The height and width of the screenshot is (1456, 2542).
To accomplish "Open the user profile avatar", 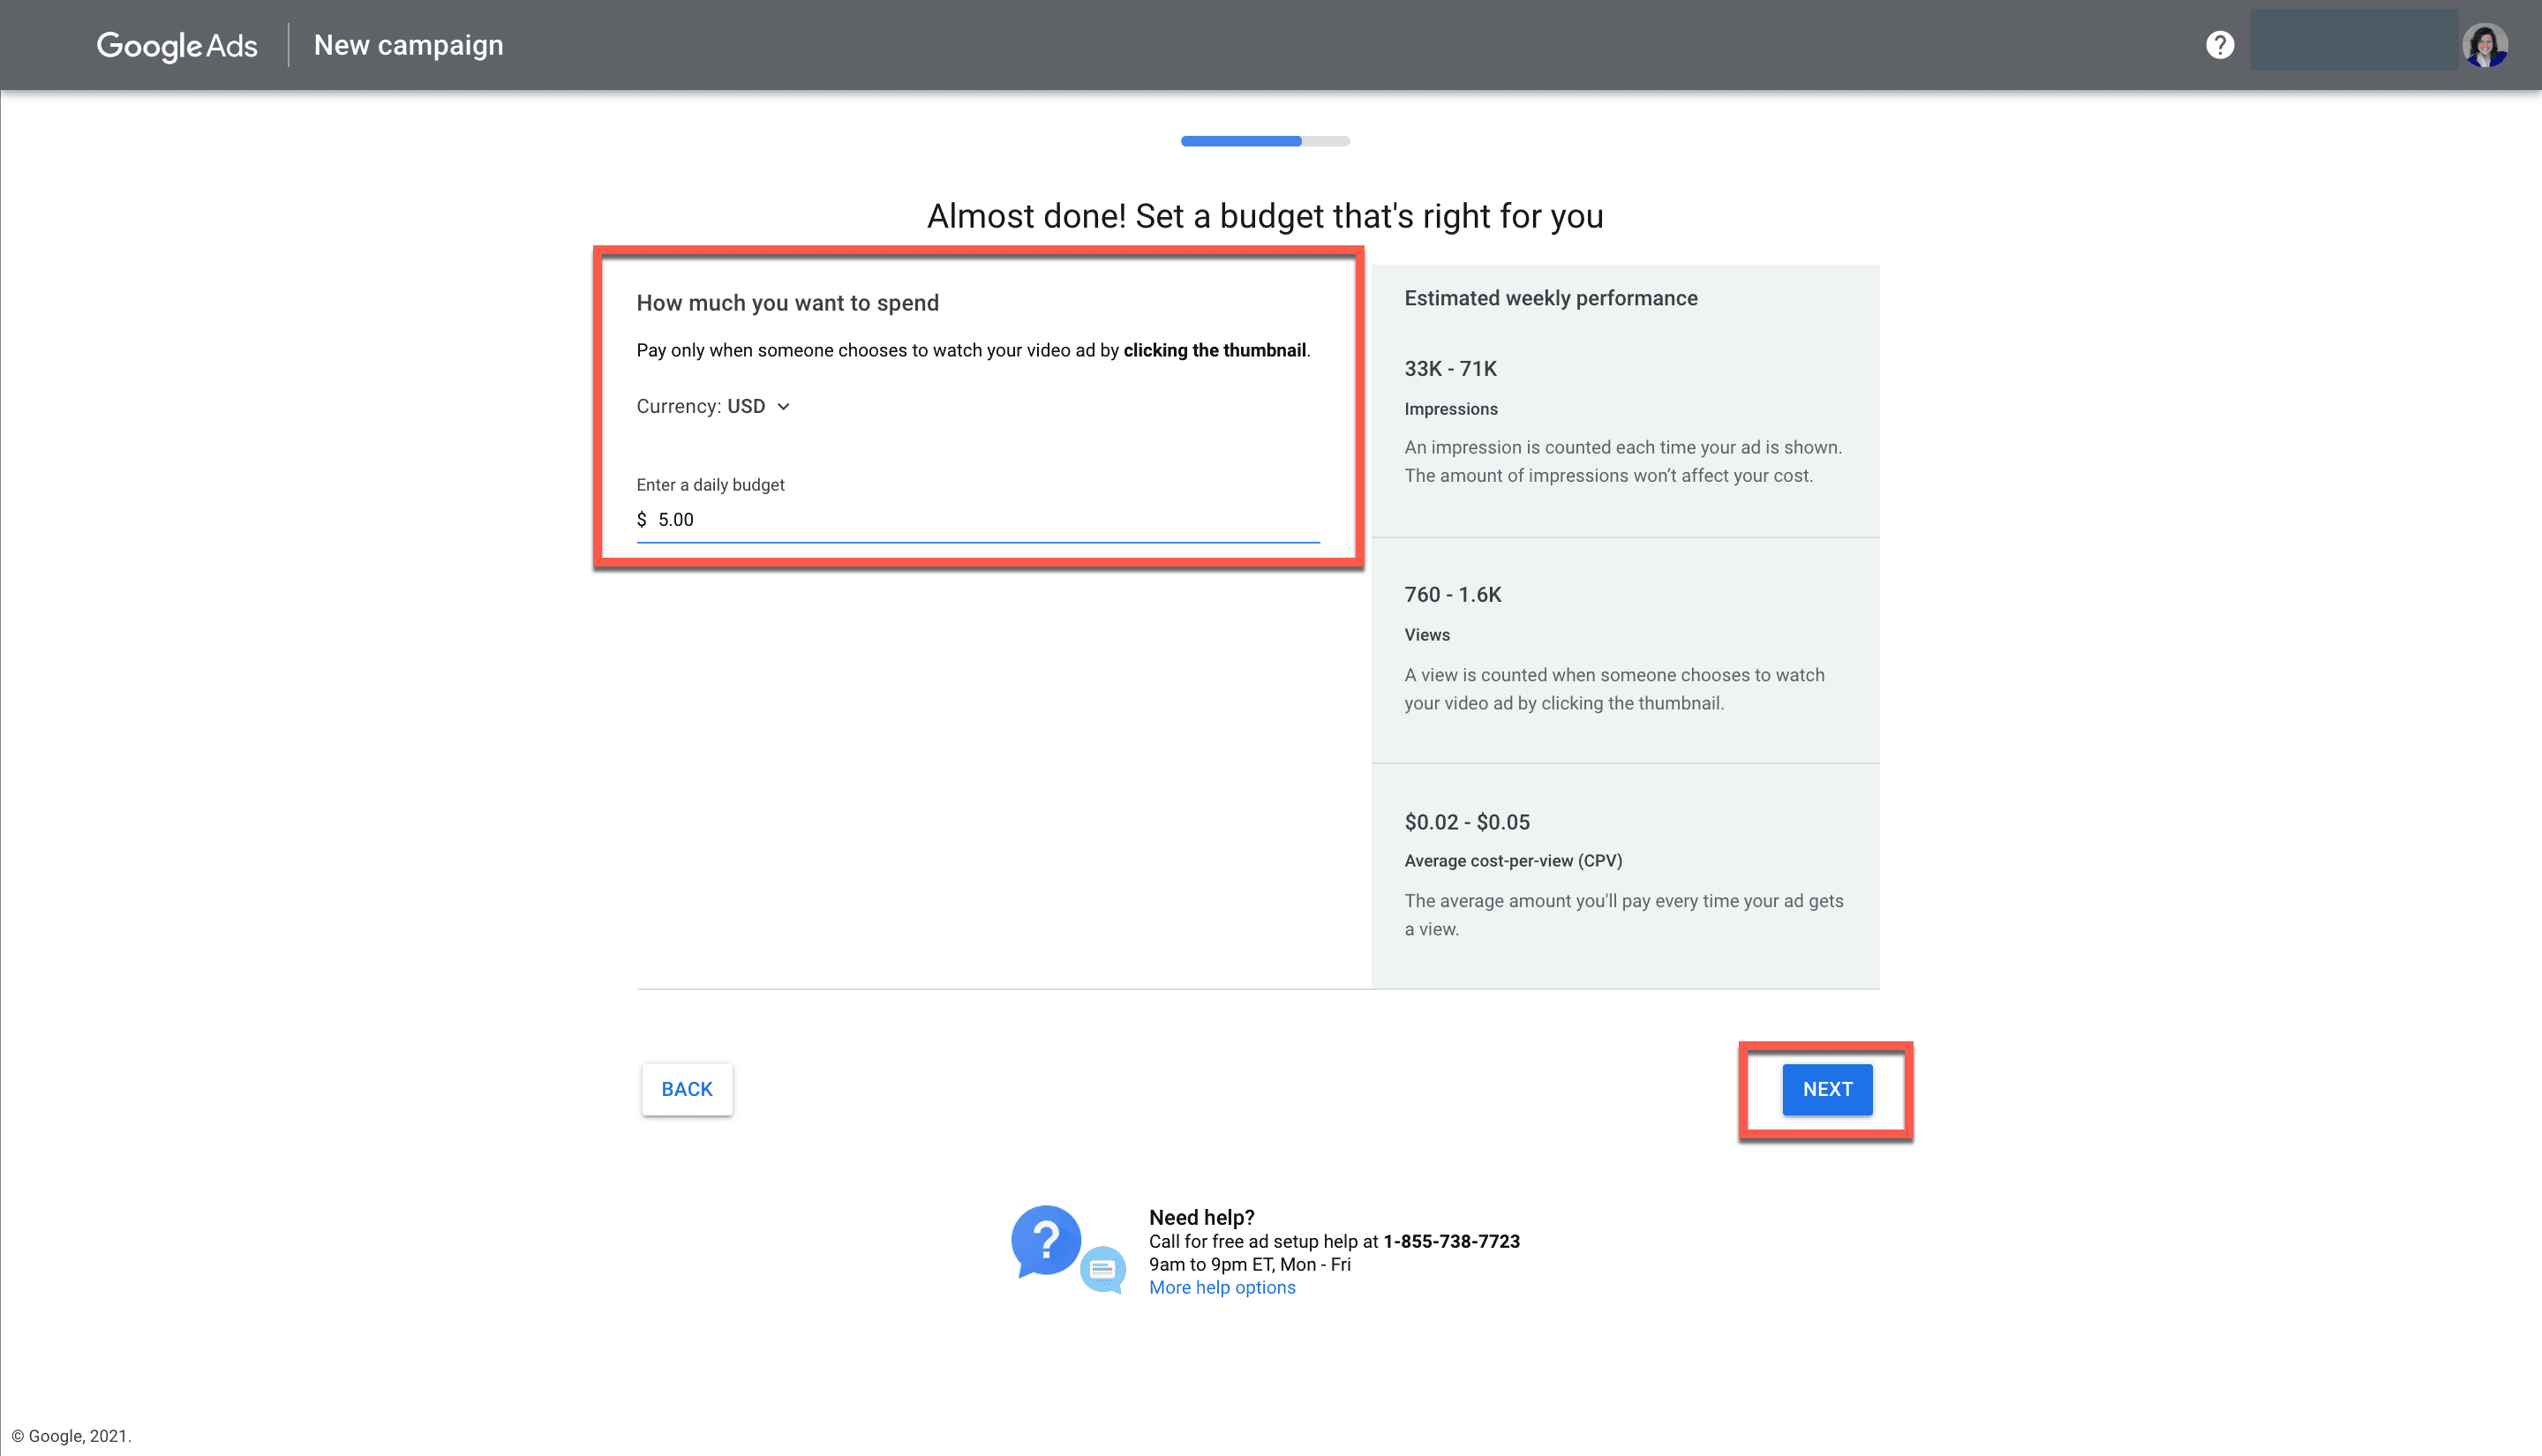I will 2484,45.
